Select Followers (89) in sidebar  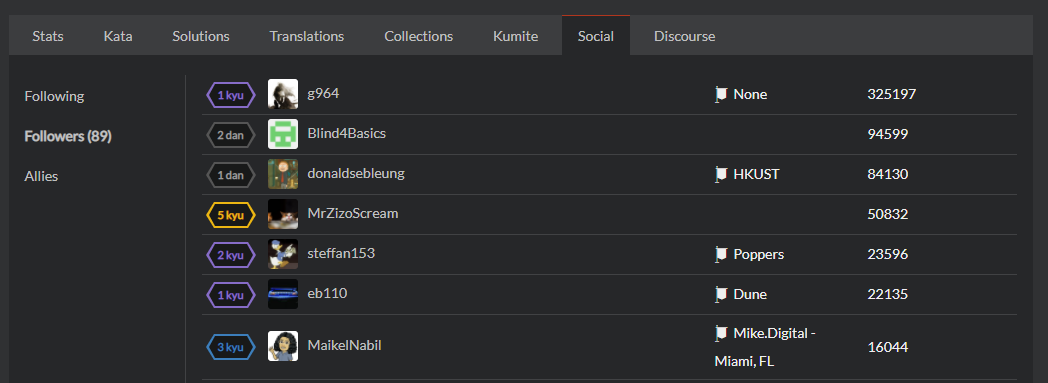point(68,136)
